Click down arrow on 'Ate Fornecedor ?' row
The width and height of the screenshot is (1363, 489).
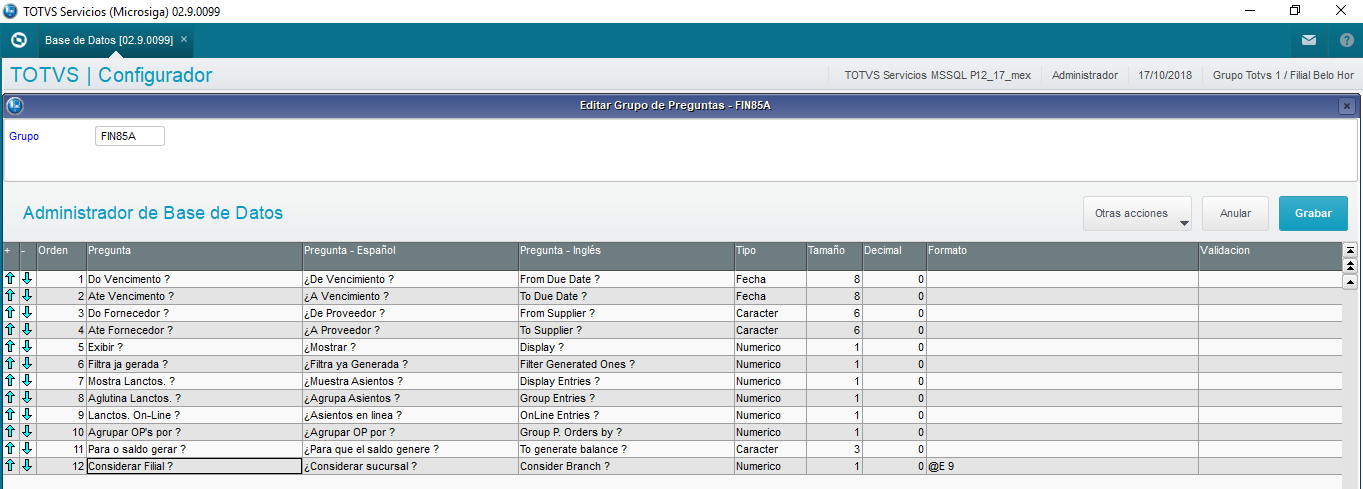pyautogui.click(x=27, y=330)
